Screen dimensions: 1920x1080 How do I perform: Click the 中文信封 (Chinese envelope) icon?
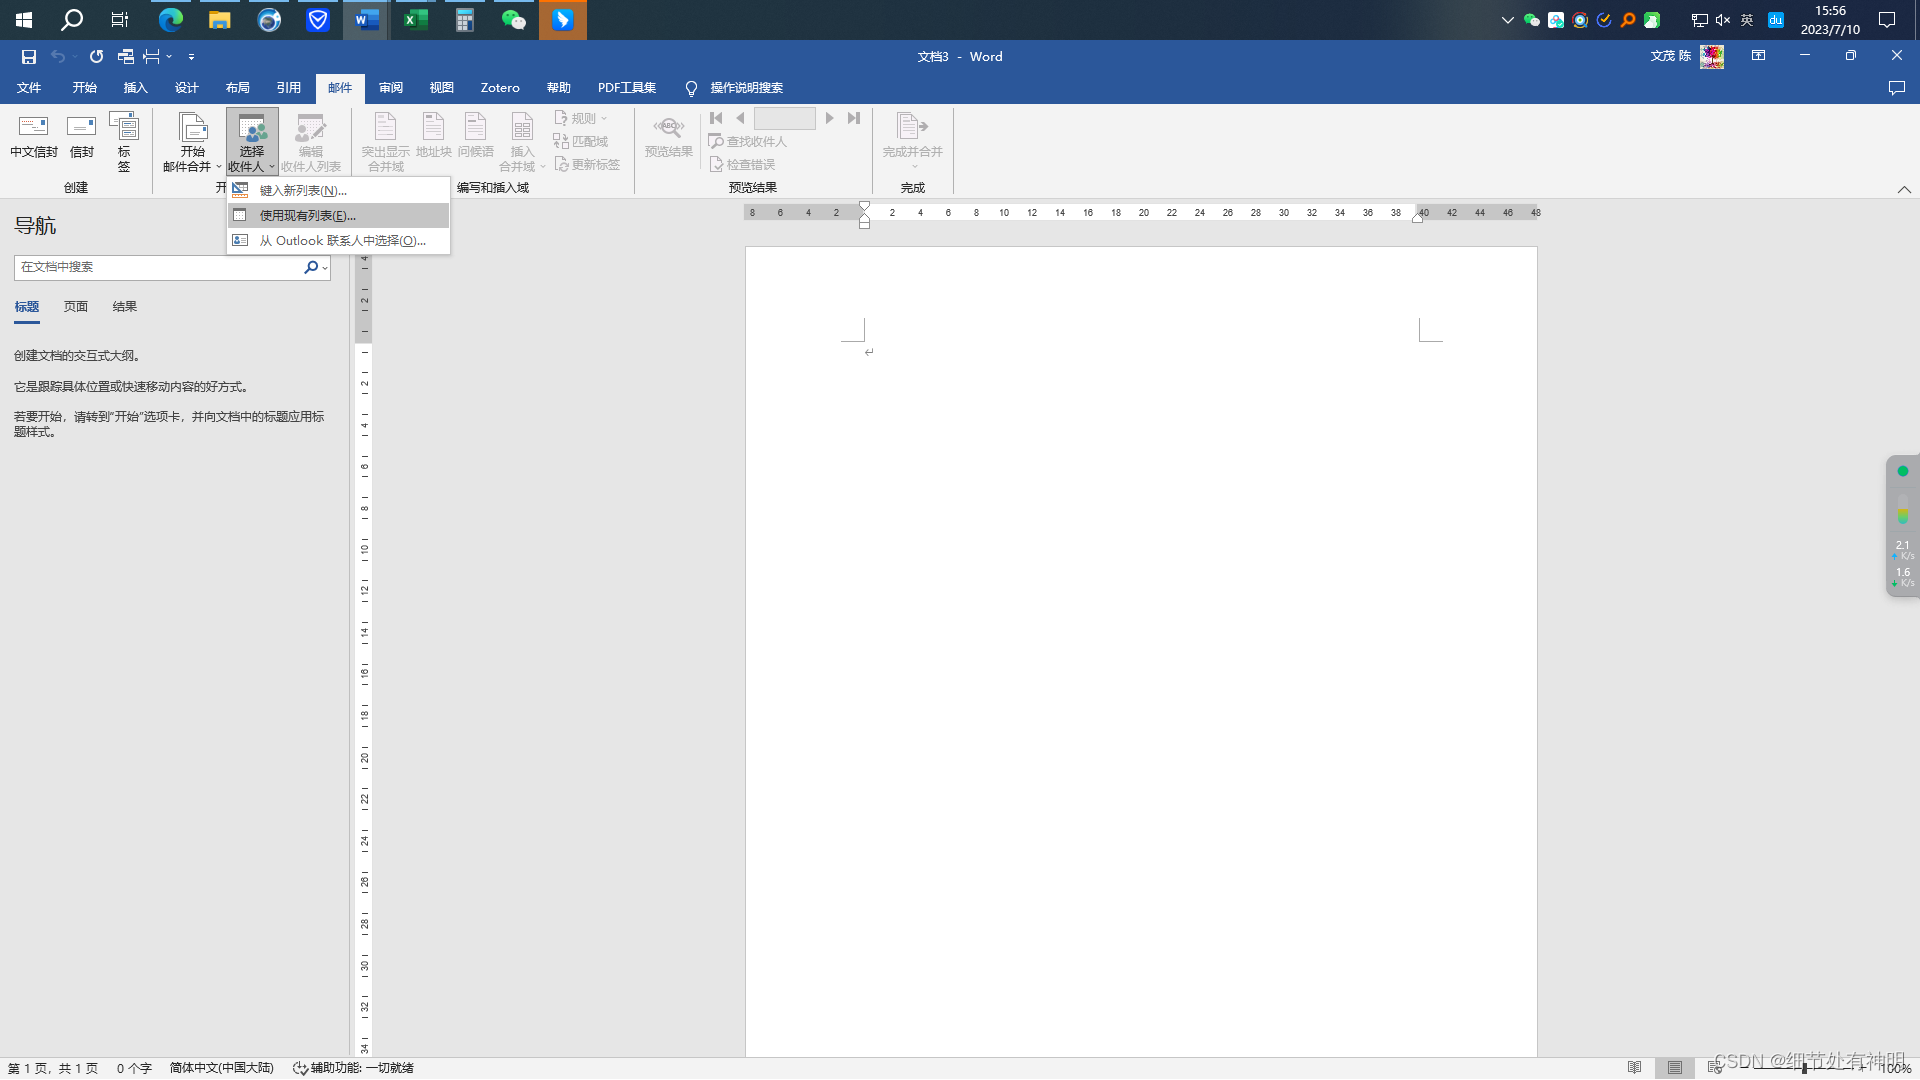33,136
